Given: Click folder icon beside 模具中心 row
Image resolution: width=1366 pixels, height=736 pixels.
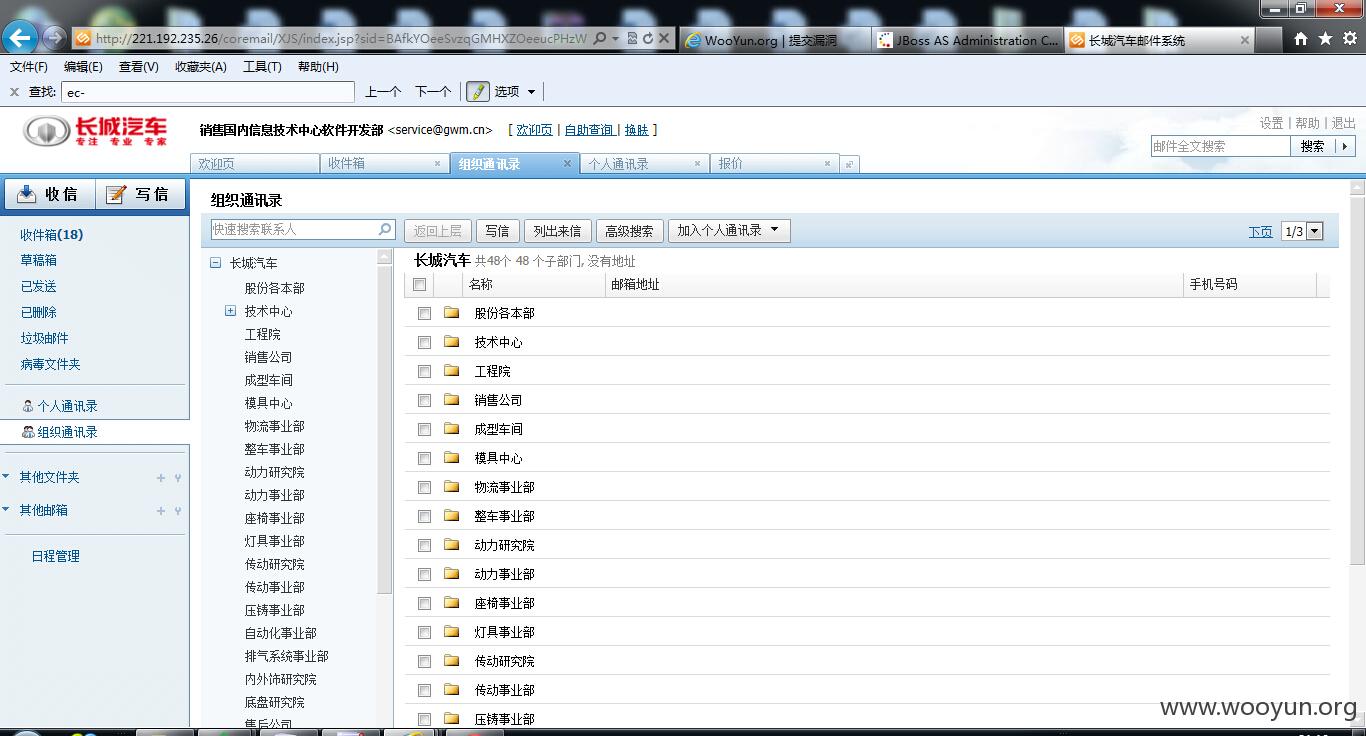Looking at the screenshot, I should click(x=451, y=458).
